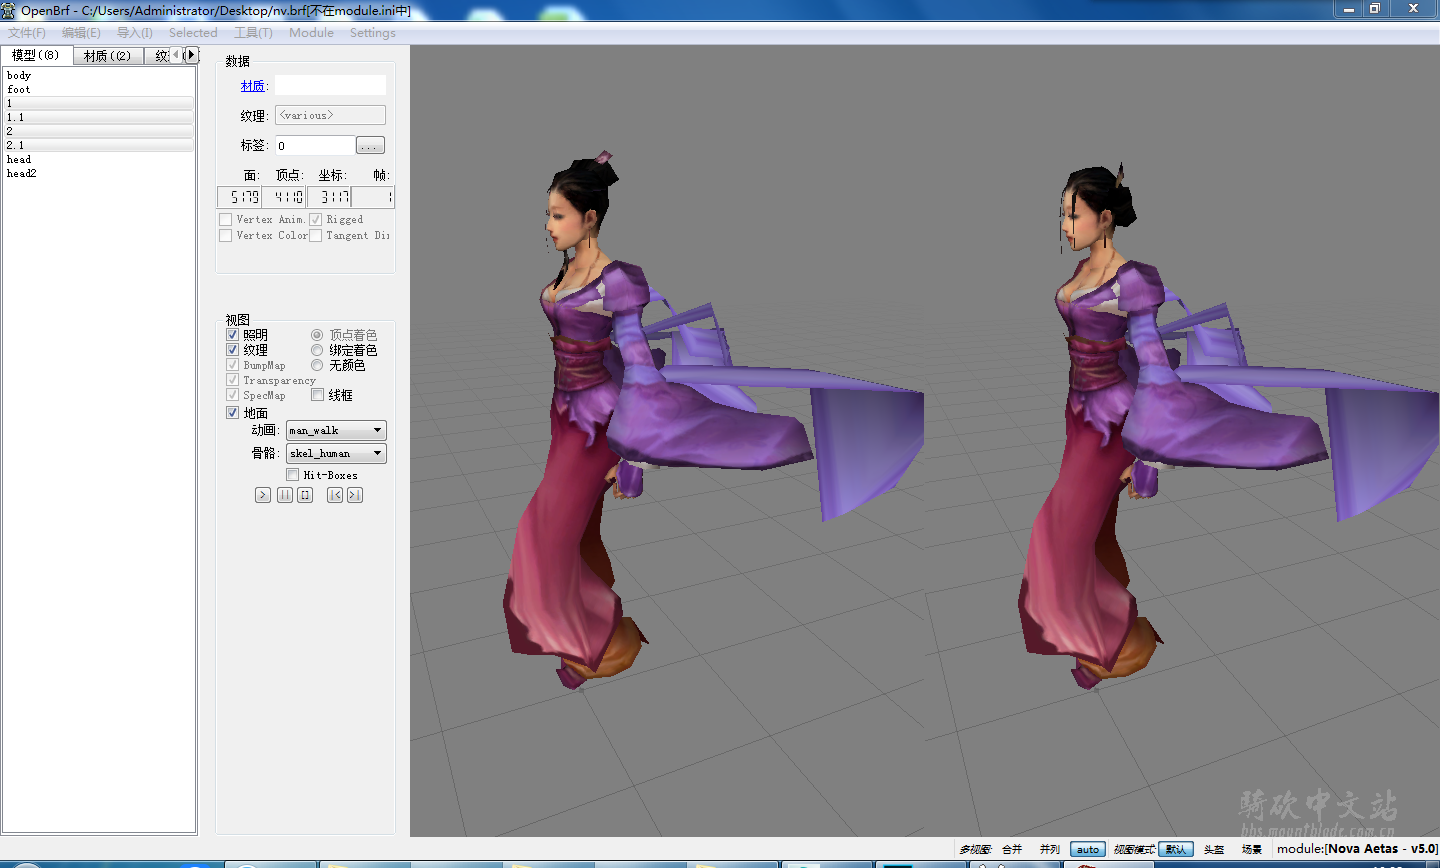Select the 'foot' mesh in list
The width and height of the screenshot is (1440, 868).
(98, 89)
